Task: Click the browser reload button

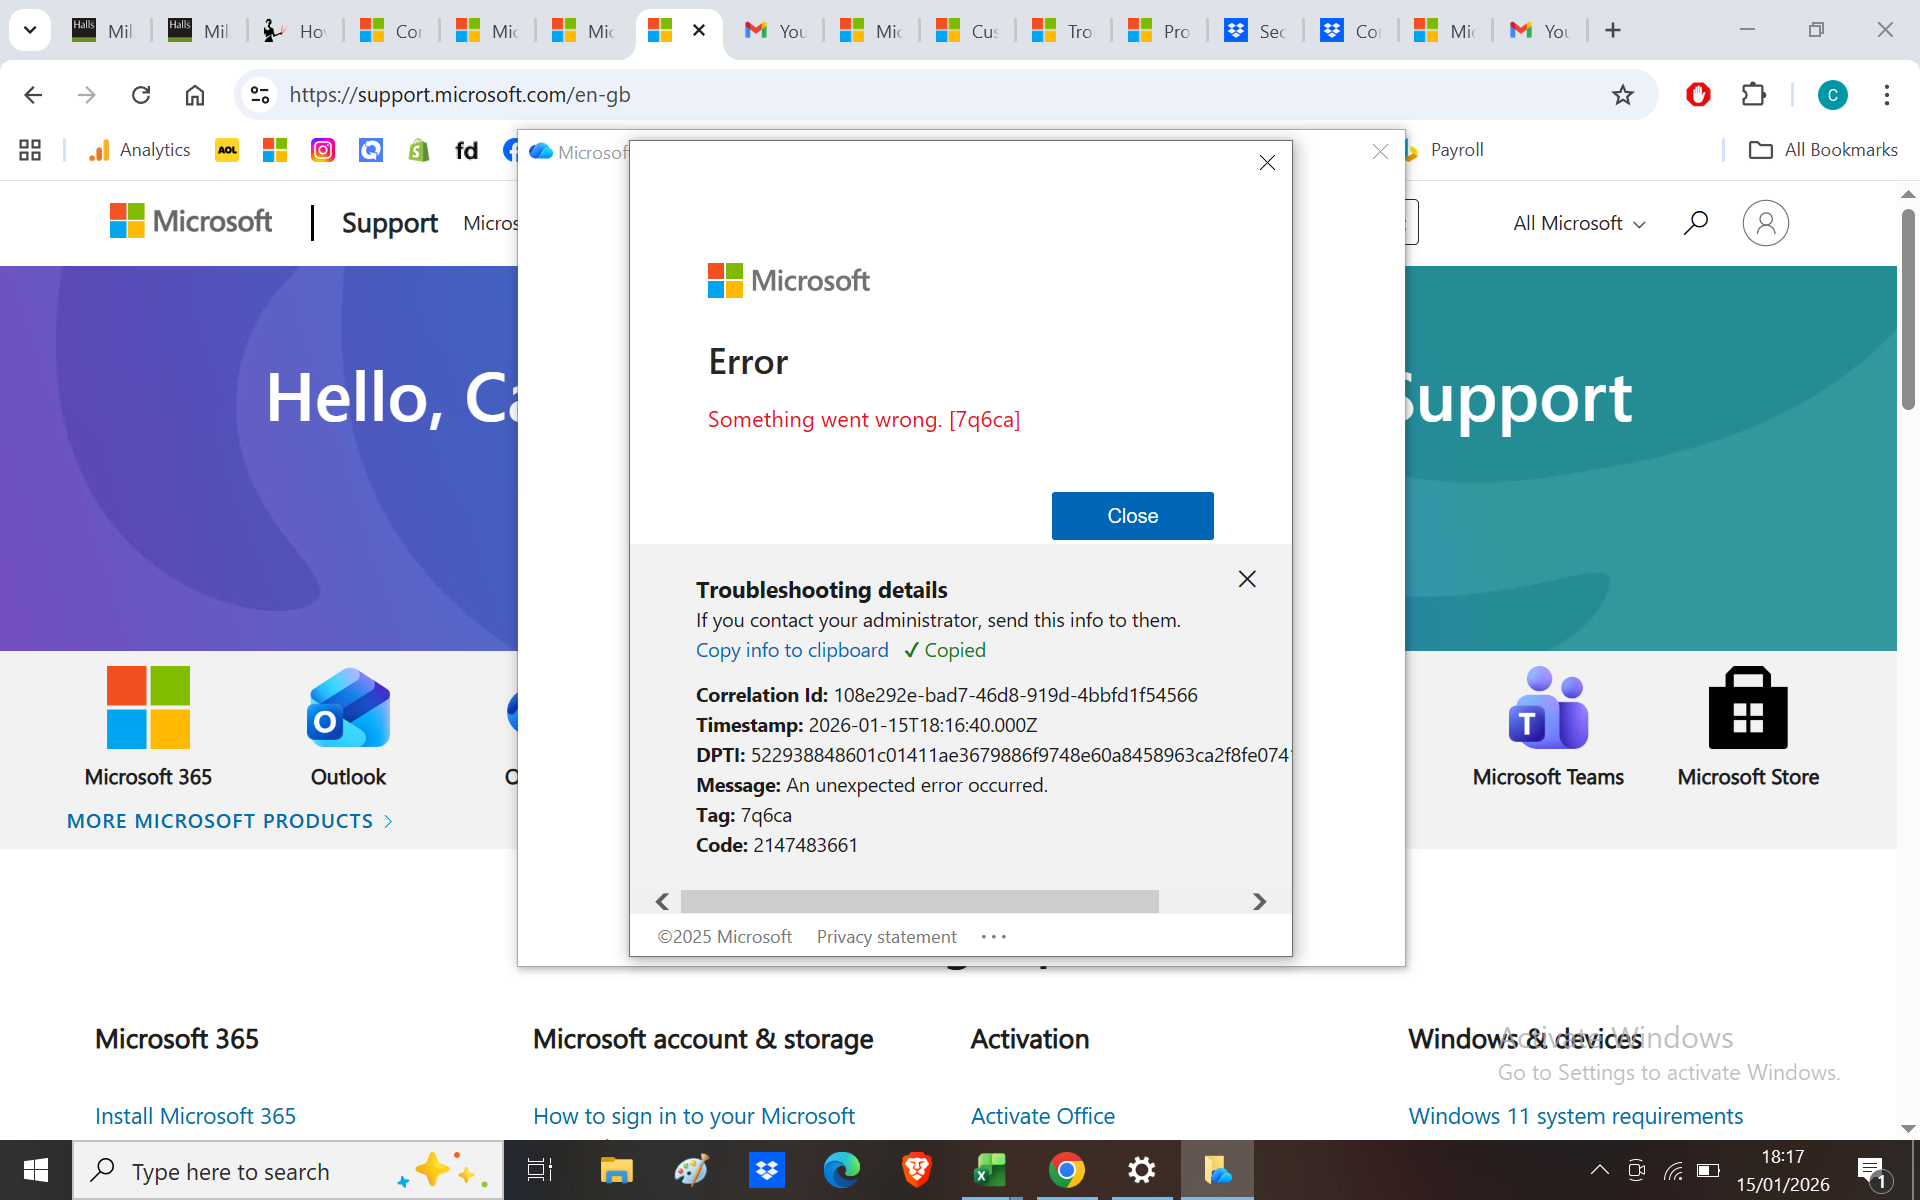Action: pos(141,95)
